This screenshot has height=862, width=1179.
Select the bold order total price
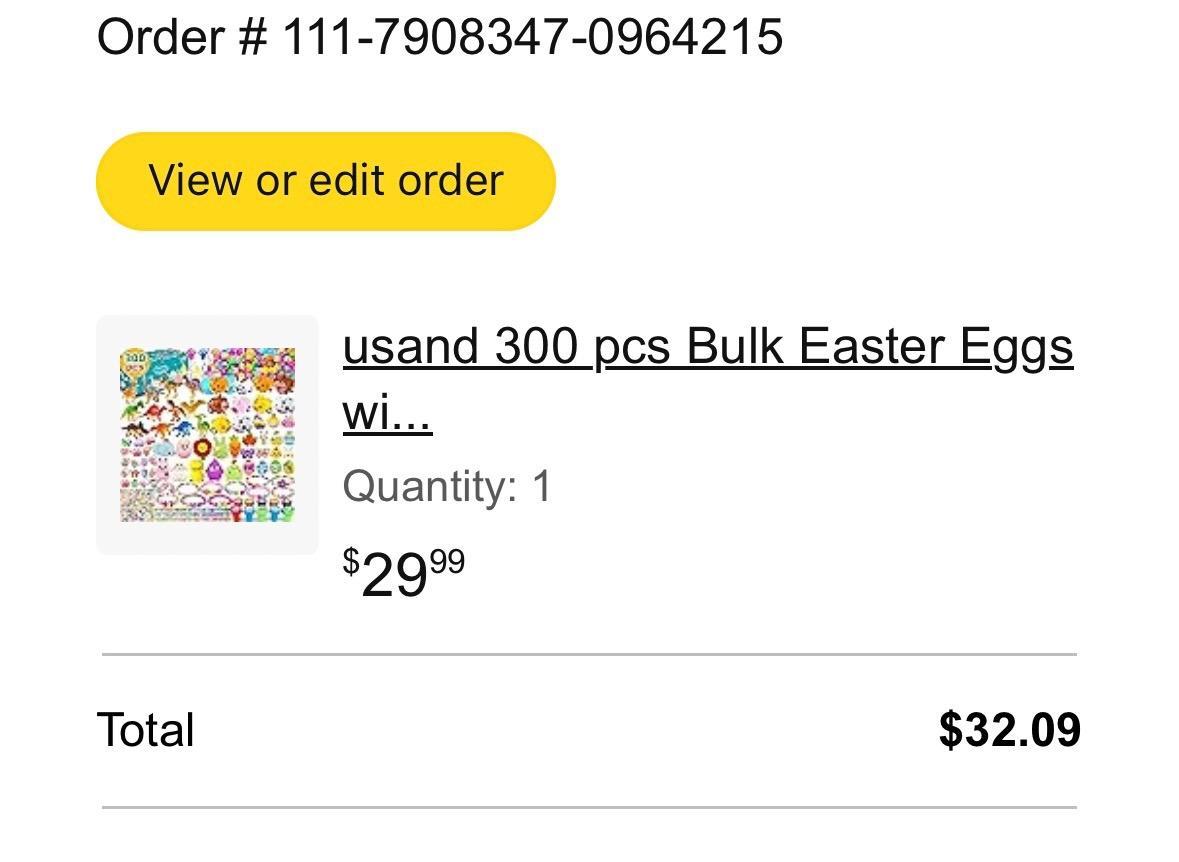click(1009, 730)
